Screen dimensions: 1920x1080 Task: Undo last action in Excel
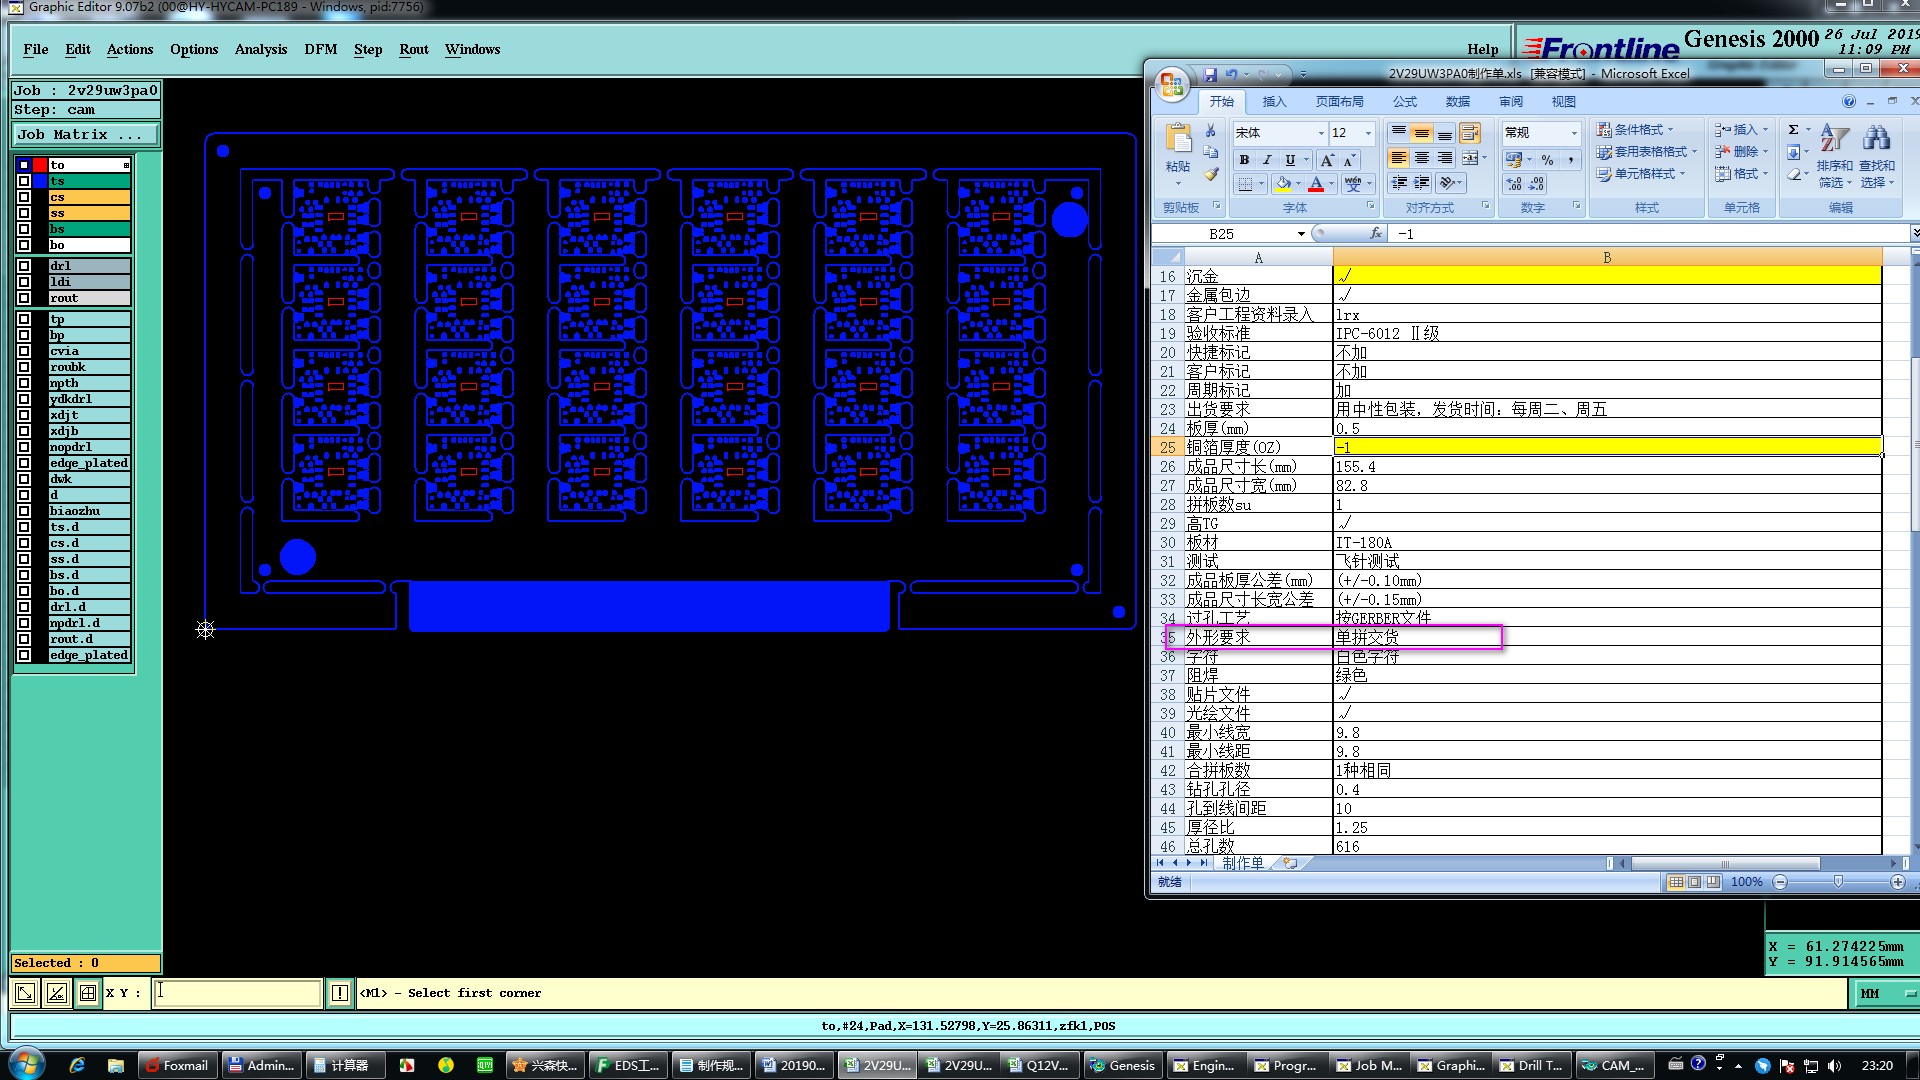(x=1231, y=74)
